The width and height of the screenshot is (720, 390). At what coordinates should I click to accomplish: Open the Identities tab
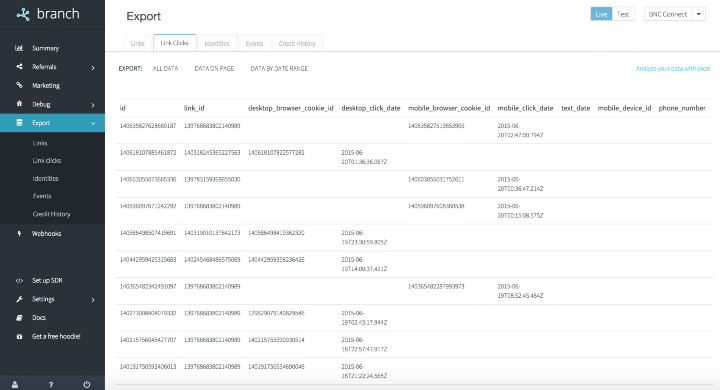coord(217,43)
